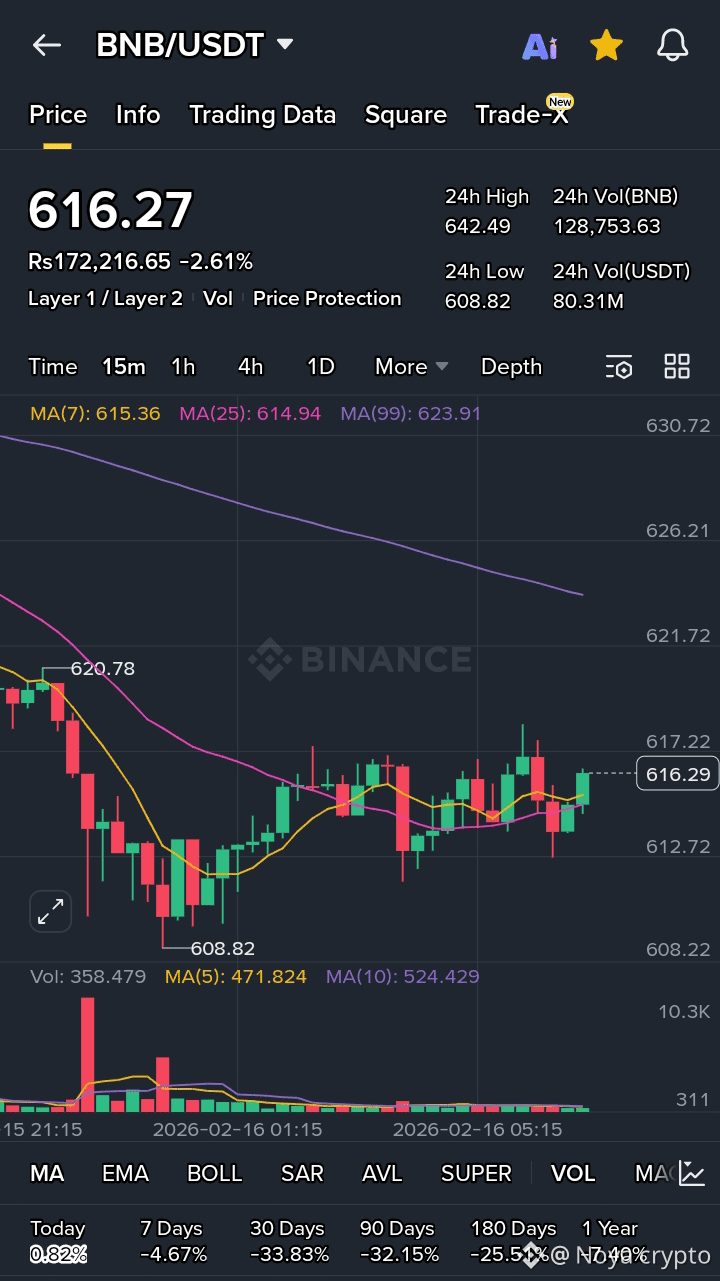Tap the 24h Vol(USDT) value 80.31M
Viewport: 720px width, 1281px height.
(589, 301)
